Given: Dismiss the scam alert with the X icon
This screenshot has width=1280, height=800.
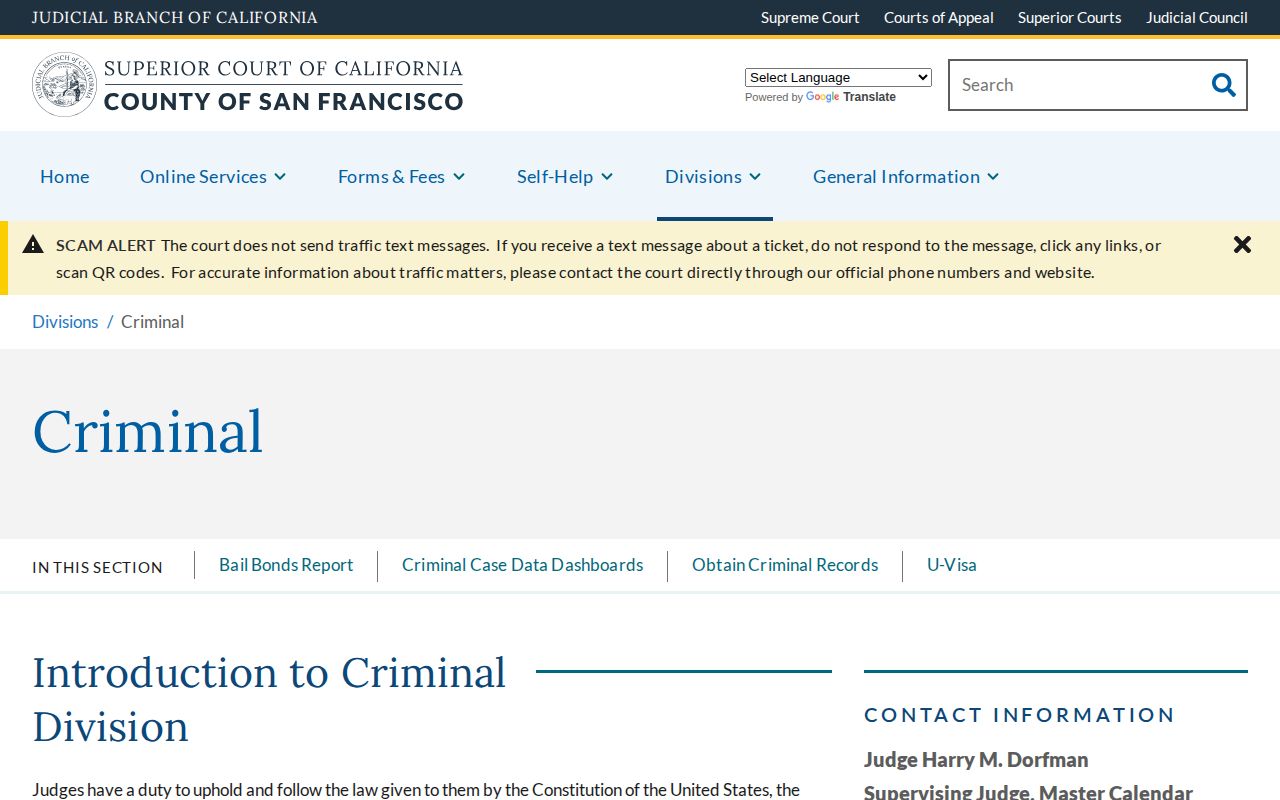Looking at the screenshot, I should [x=1242, y=244].
